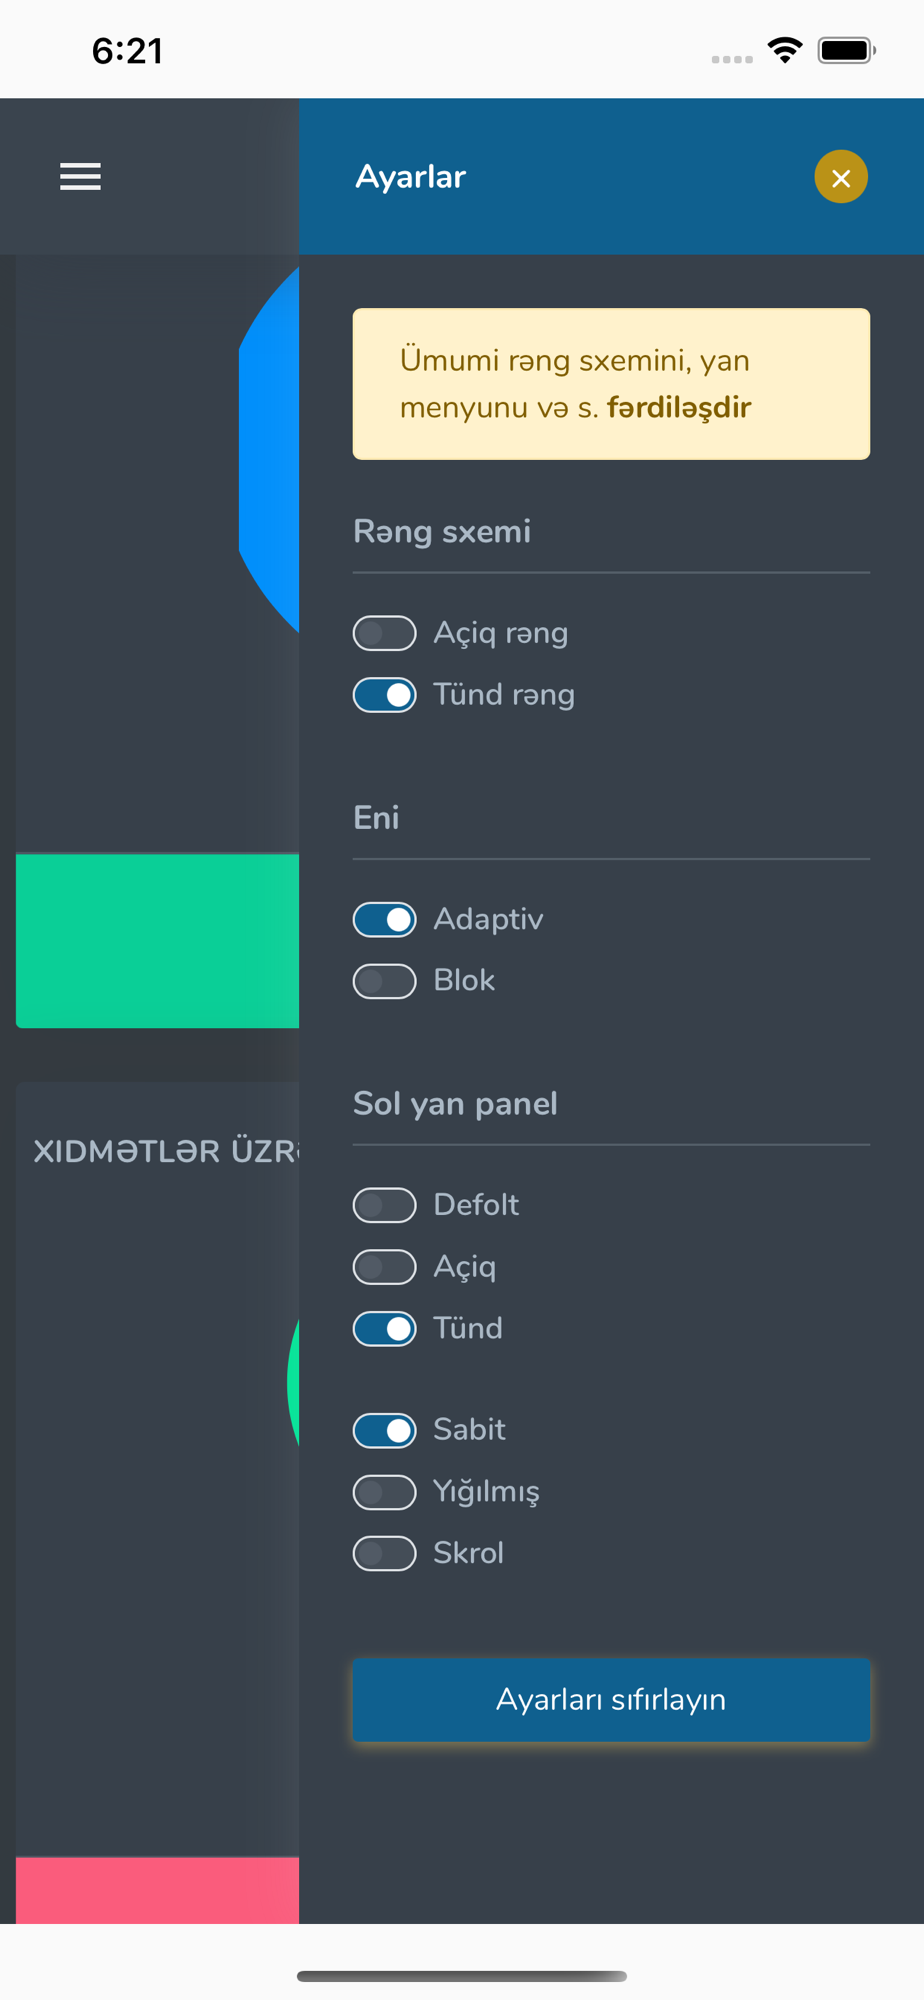This screenshot has width=924, height=2000.
Task: Tap the blue circle chart segment
Action: [x=272, y=450]
